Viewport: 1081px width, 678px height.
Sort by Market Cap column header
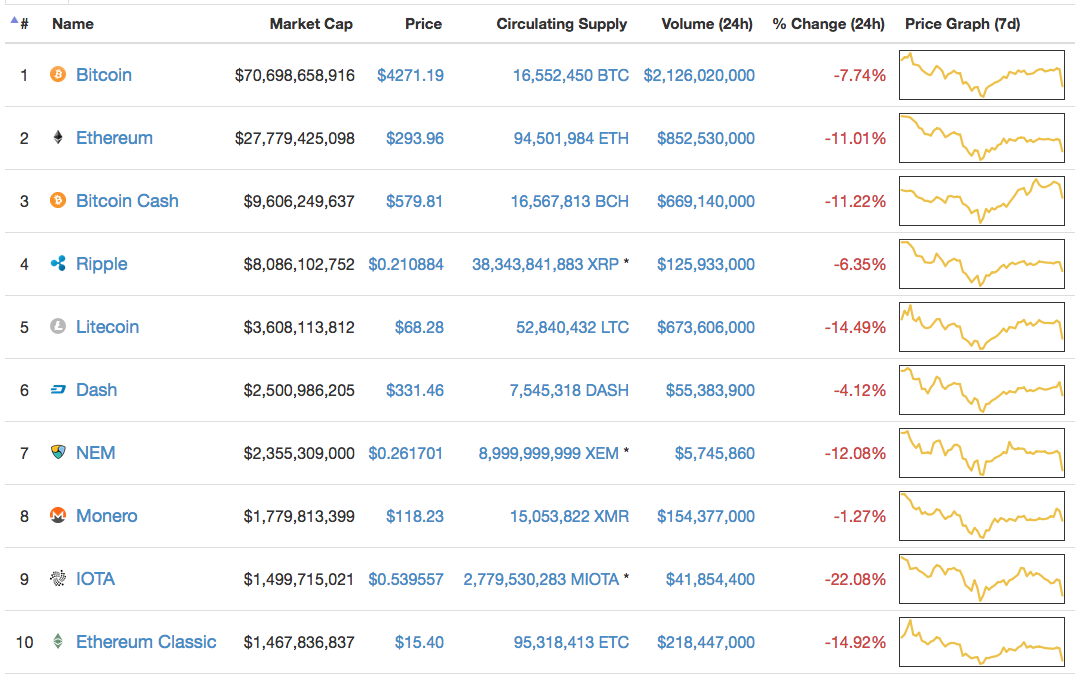tap(311, 24)
